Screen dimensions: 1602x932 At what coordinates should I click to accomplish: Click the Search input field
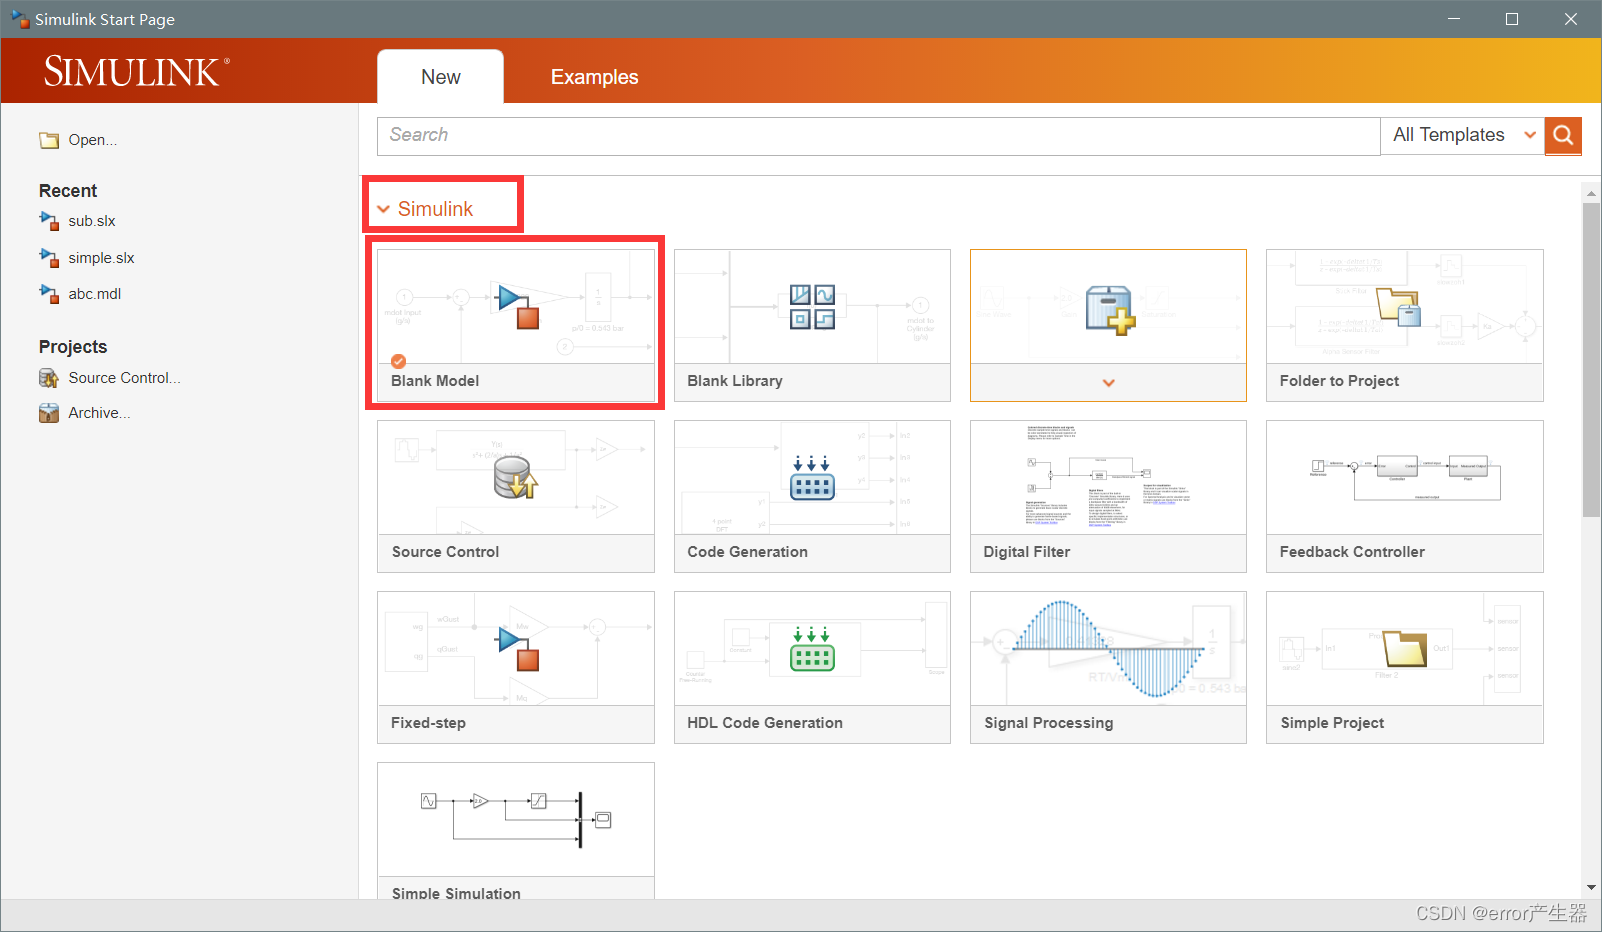click(x=878, y=136)
